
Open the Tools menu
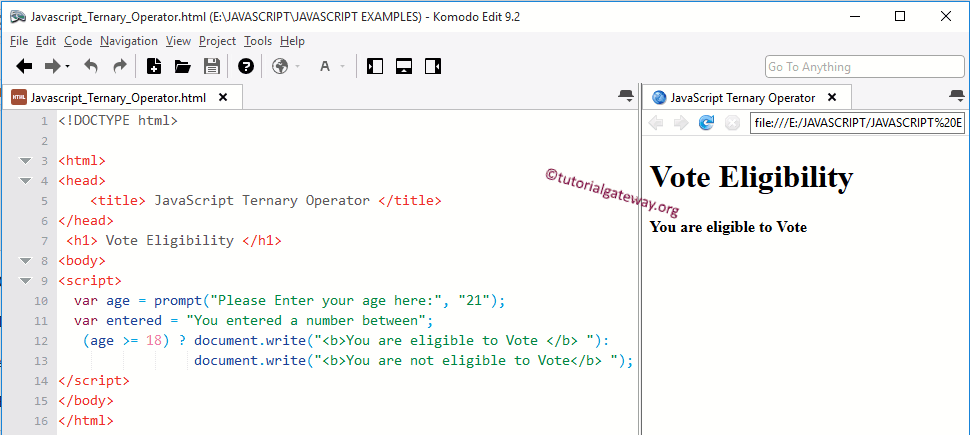tap(258, 41)
